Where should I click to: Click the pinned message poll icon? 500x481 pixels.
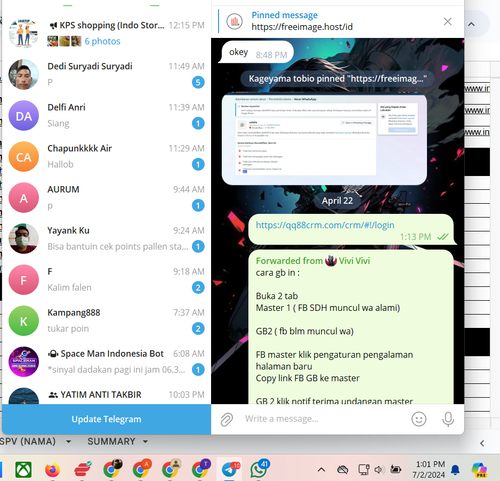[x=235, y=21]
